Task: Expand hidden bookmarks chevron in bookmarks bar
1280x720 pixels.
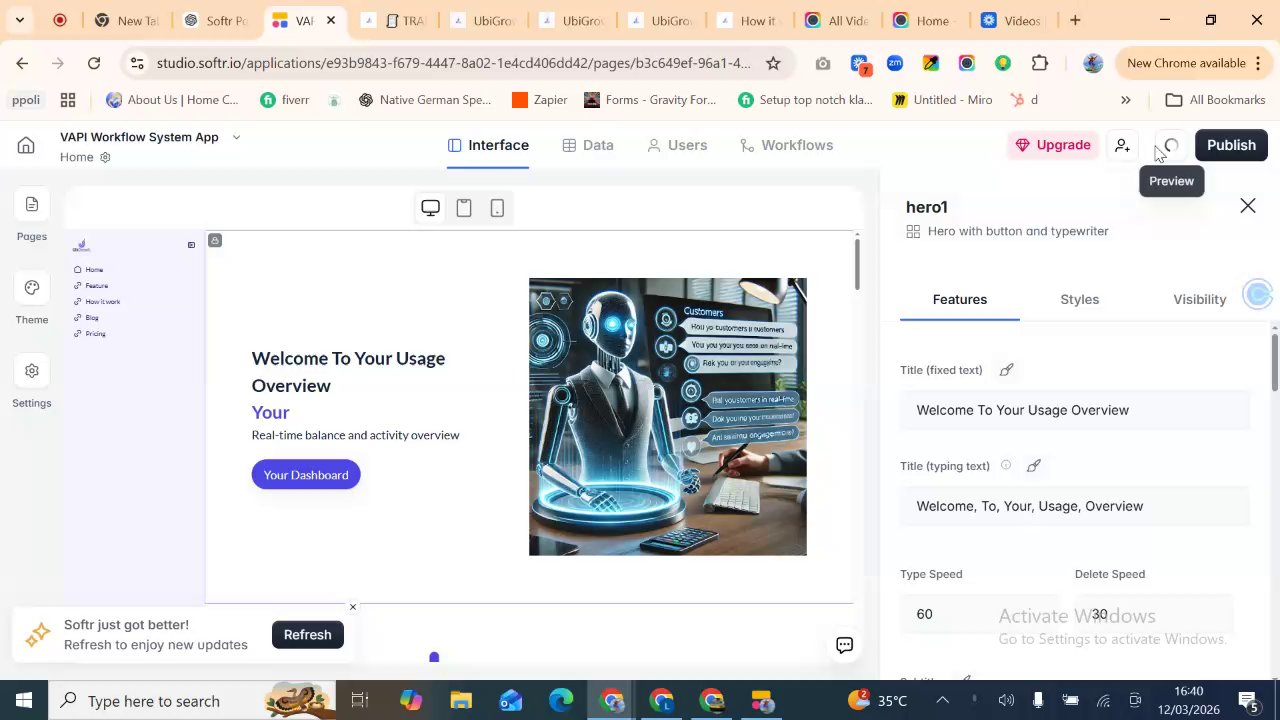Action: tap(1125, 100)
